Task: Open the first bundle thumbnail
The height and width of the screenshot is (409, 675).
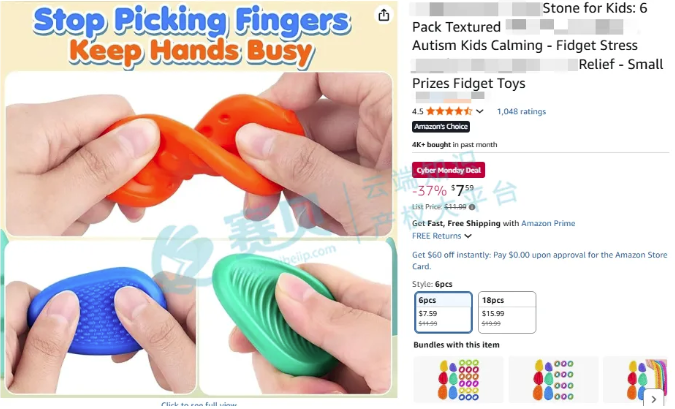Action: pyautogui.click(x=458, y=380)
